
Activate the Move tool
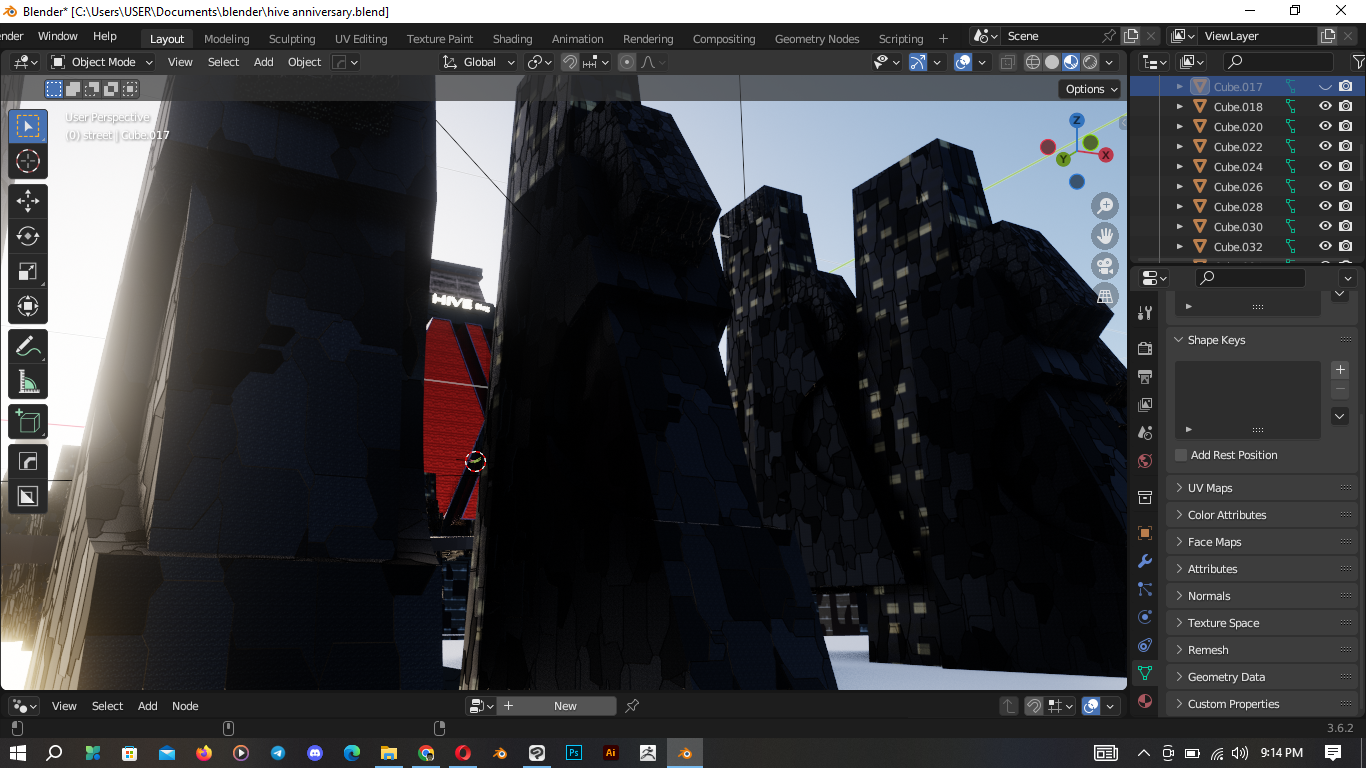tap(28, 201)
